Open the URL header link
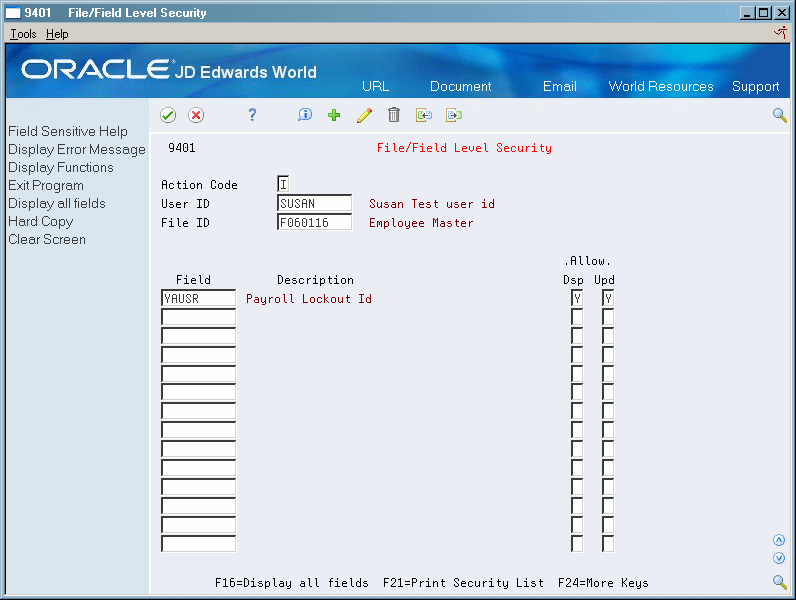 [376, 86]
